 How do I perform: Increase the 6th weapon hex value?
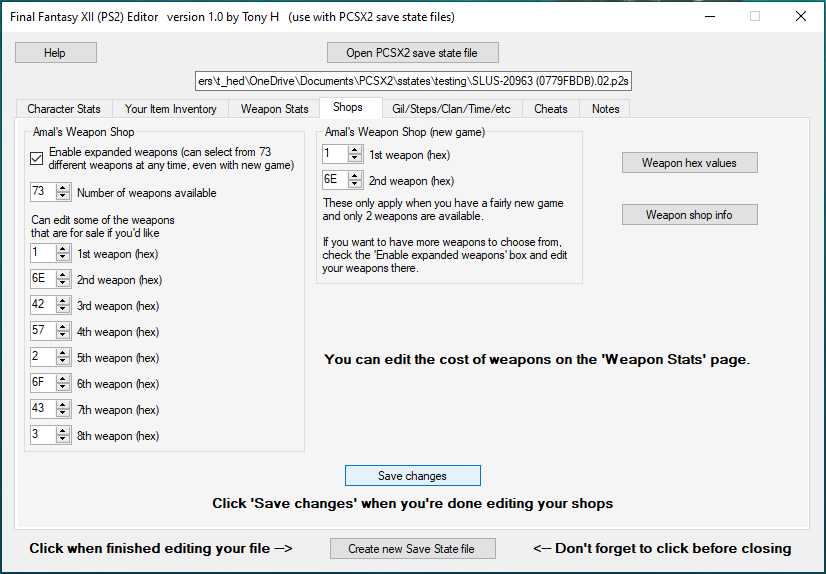tap(63, 379)
